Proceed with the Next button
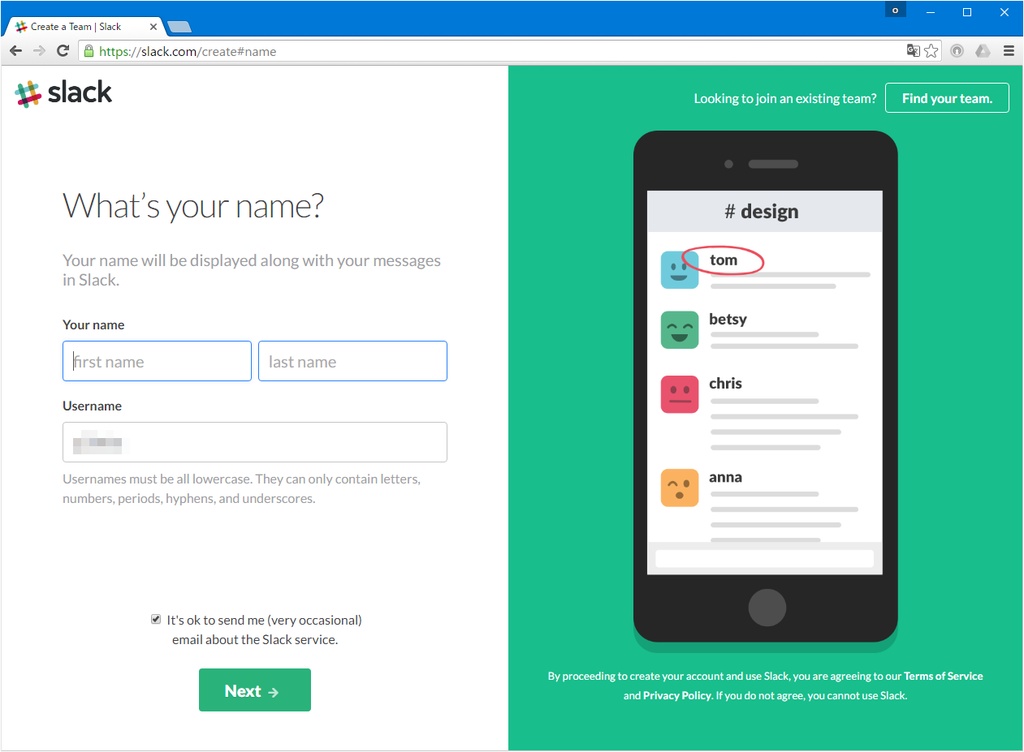The width and height of the screenshot is (1024, 752). pos(255,690)
